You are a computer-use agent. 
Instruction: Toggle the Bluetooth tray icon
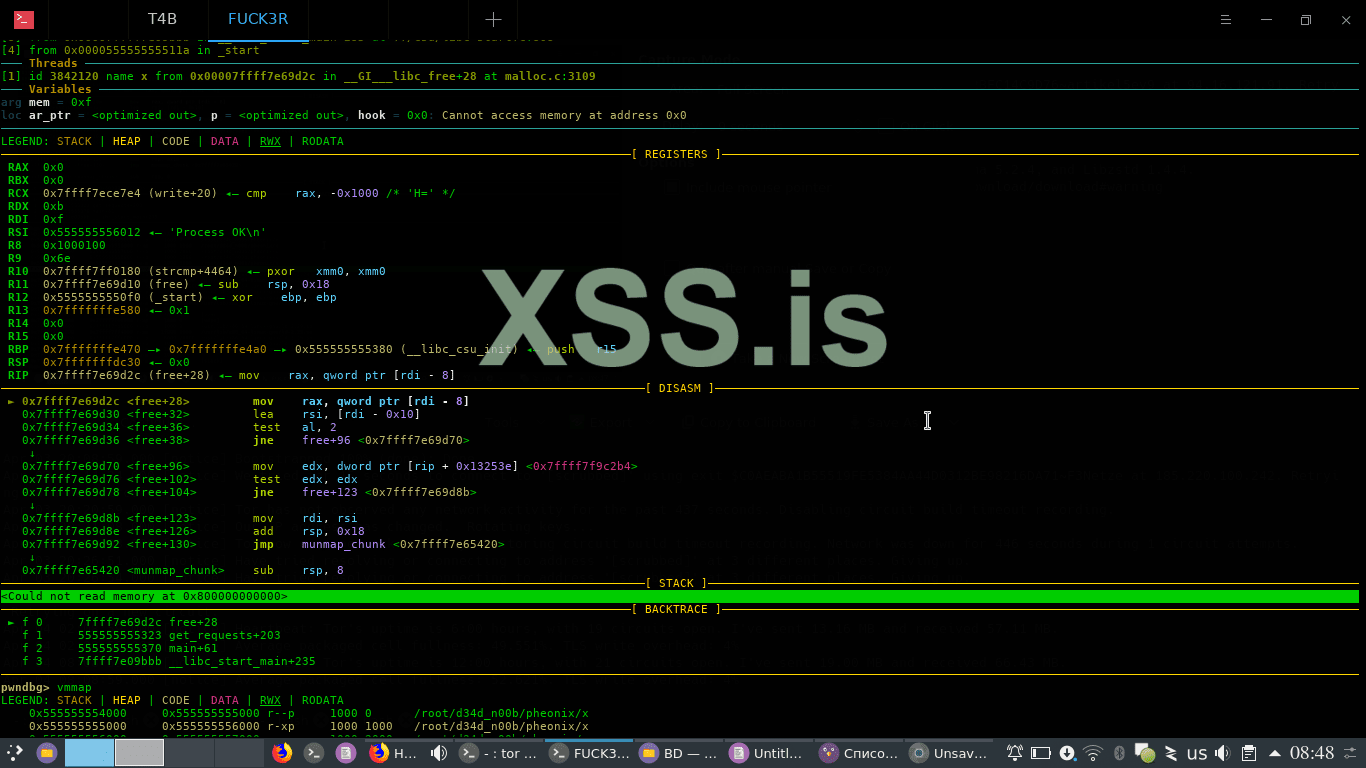1119,753
